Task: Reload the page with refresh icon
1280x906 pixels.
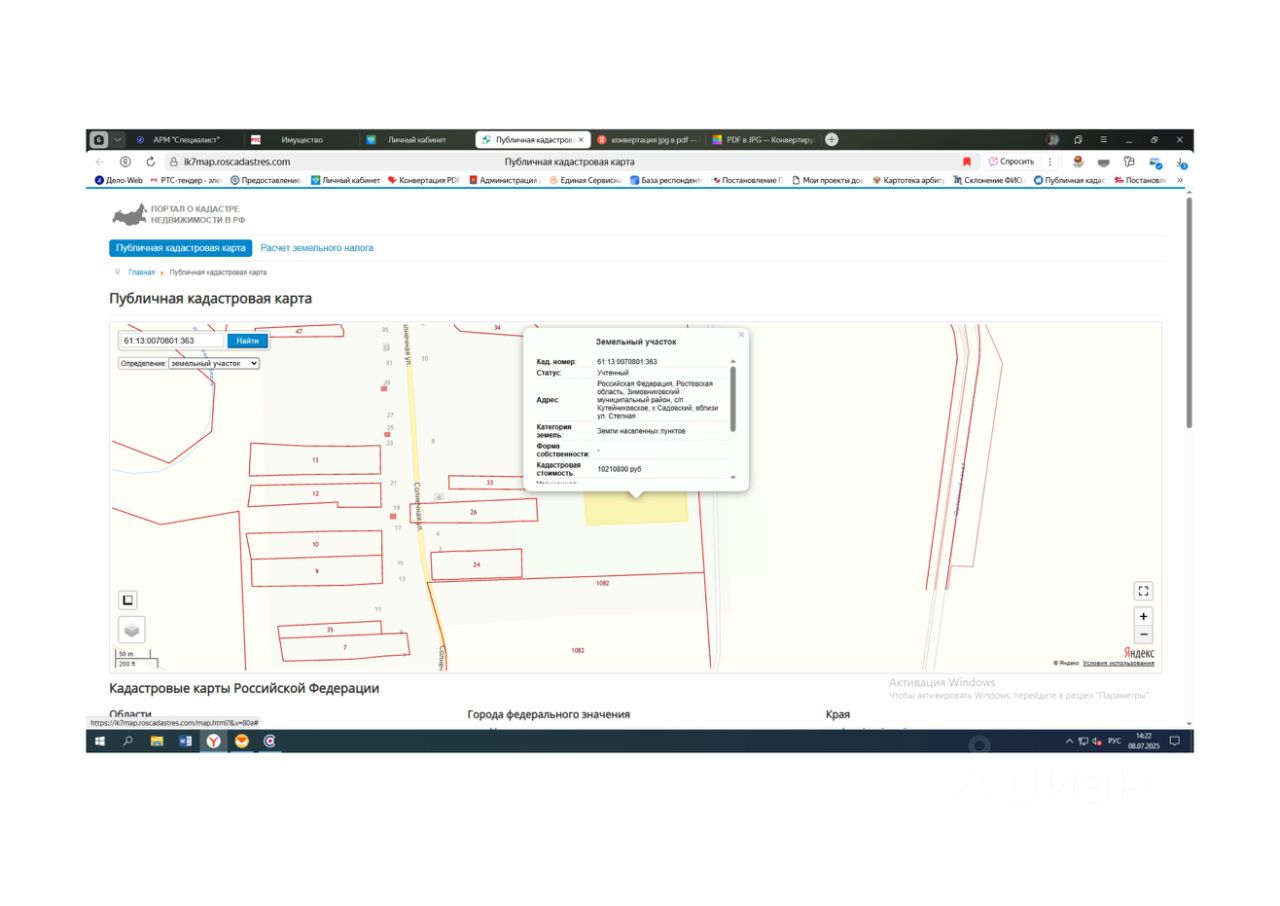Action: coord(150,161)
